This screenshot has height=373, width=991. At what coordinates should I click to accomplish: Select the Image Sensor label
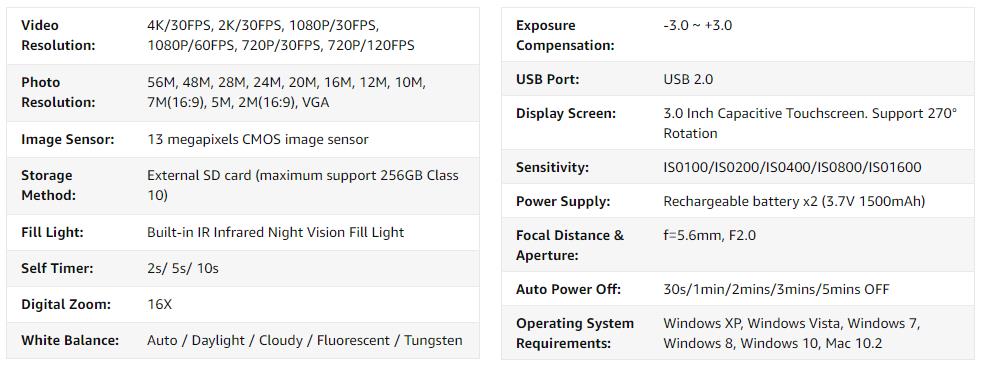pyautogui.click(x=68, y=140)
